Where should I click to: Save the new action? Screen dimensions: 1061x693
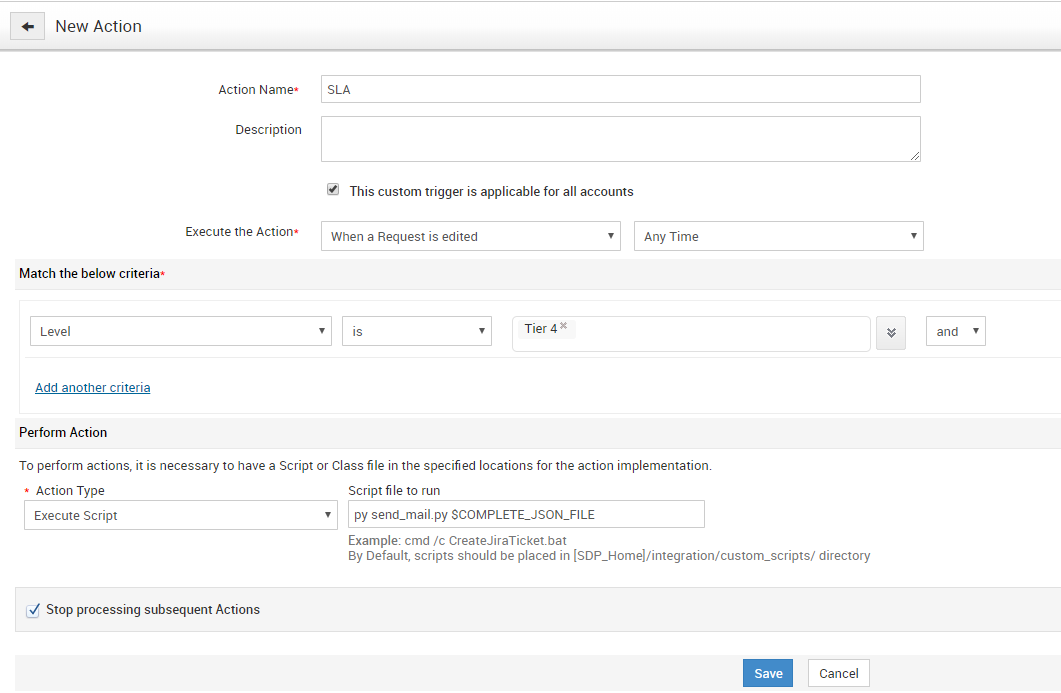(768, 673)
